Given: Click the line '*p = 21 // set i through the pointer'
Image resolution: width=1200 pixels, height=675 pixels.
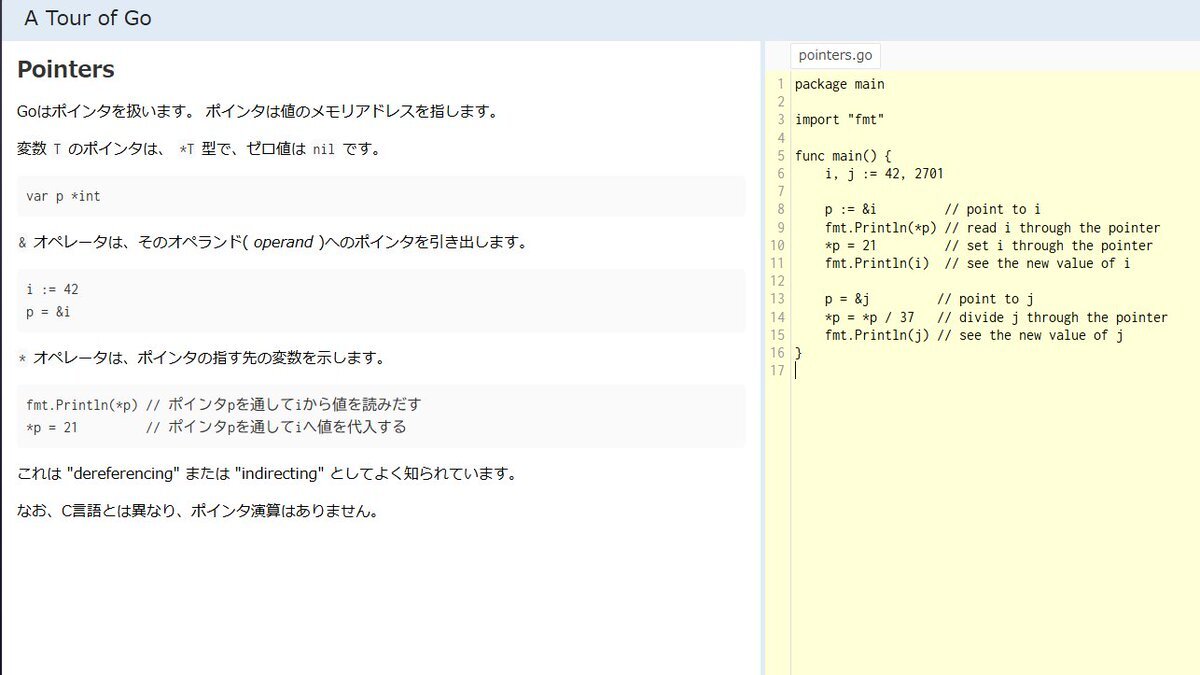Looking at the screenshot, I should point(989,246).
